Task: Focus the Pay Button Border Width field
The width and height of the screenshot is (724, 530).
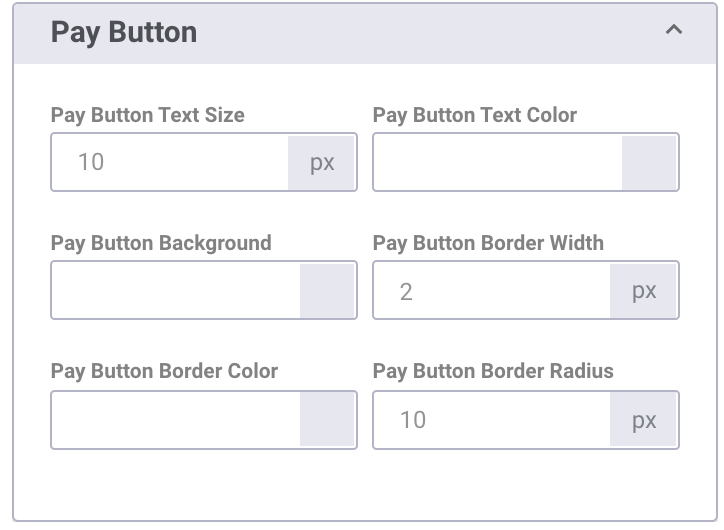Action: [492, 290]
